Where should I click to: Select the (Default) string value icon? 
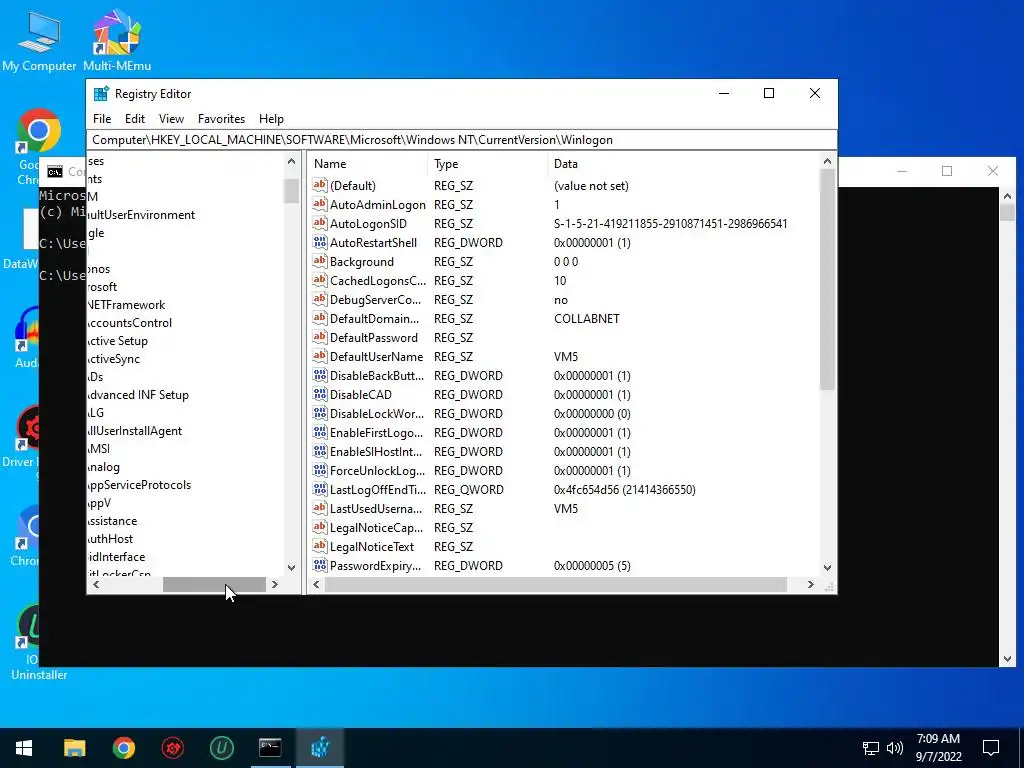(x=319, y=185)
